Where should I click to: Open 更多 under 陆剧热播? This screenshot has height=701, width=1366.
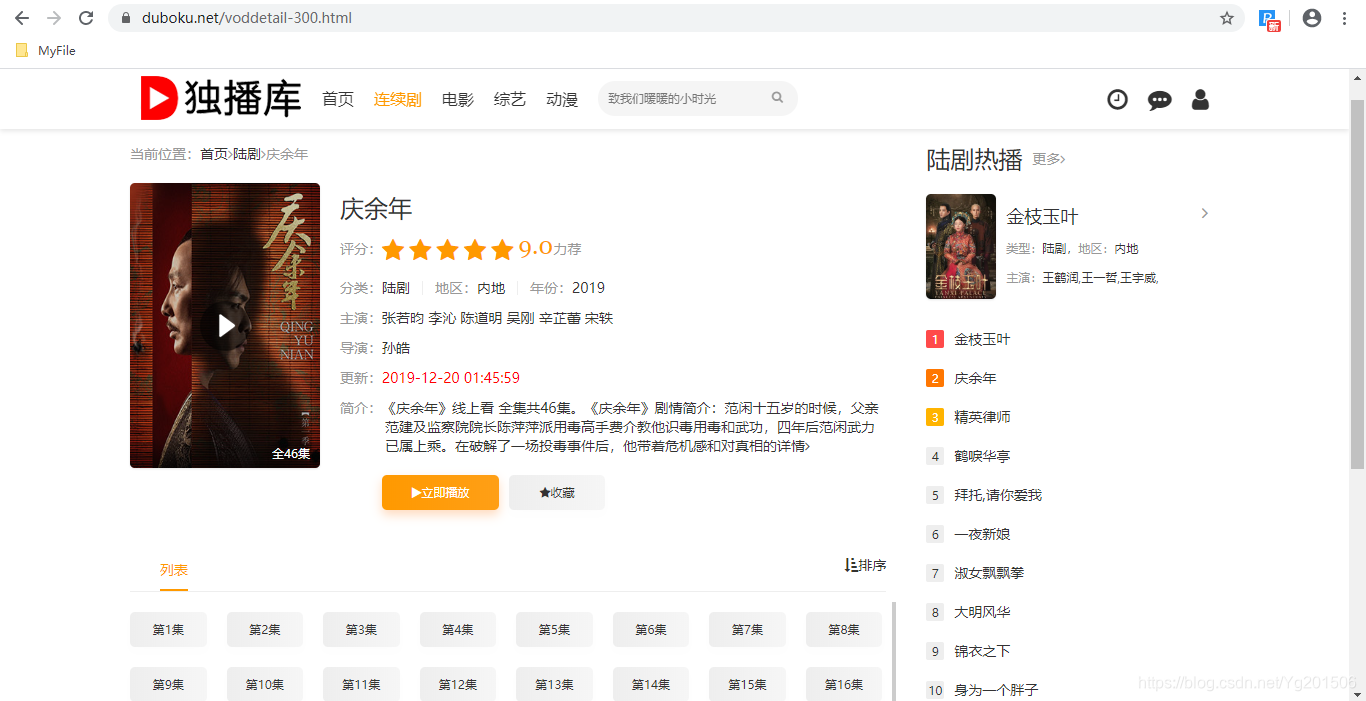(1049, 159)
